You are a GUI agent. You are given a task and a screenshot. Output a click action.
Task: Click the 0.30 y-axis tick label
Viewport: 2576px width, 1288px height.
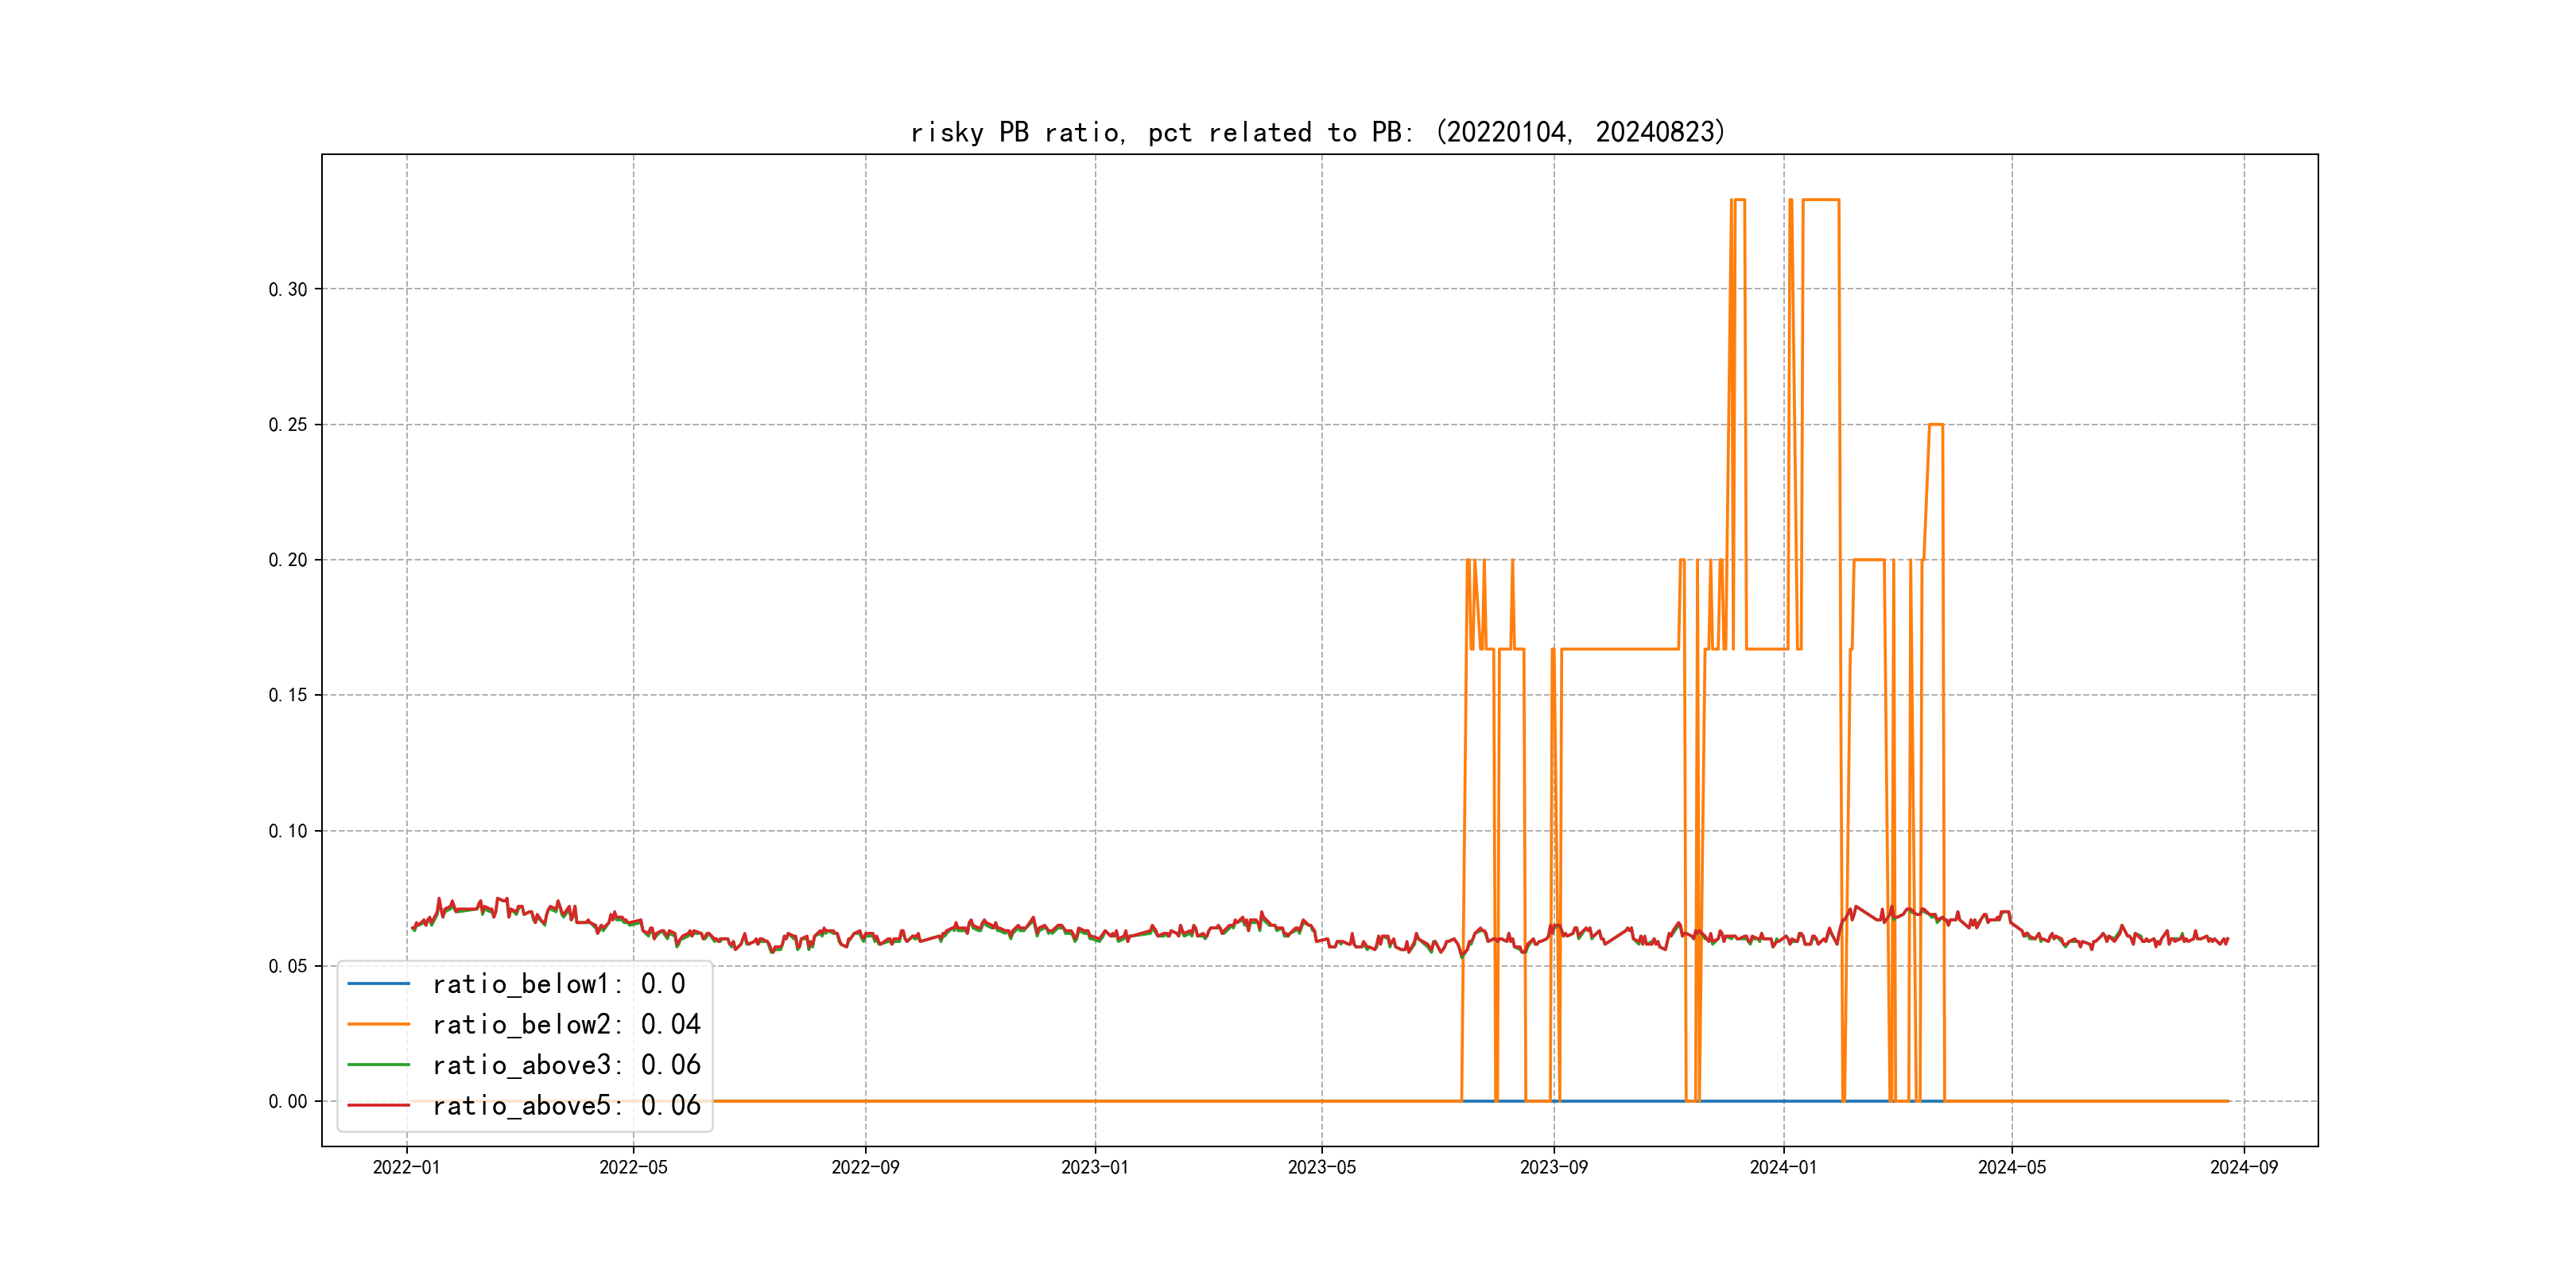click(x=288, y=290)
